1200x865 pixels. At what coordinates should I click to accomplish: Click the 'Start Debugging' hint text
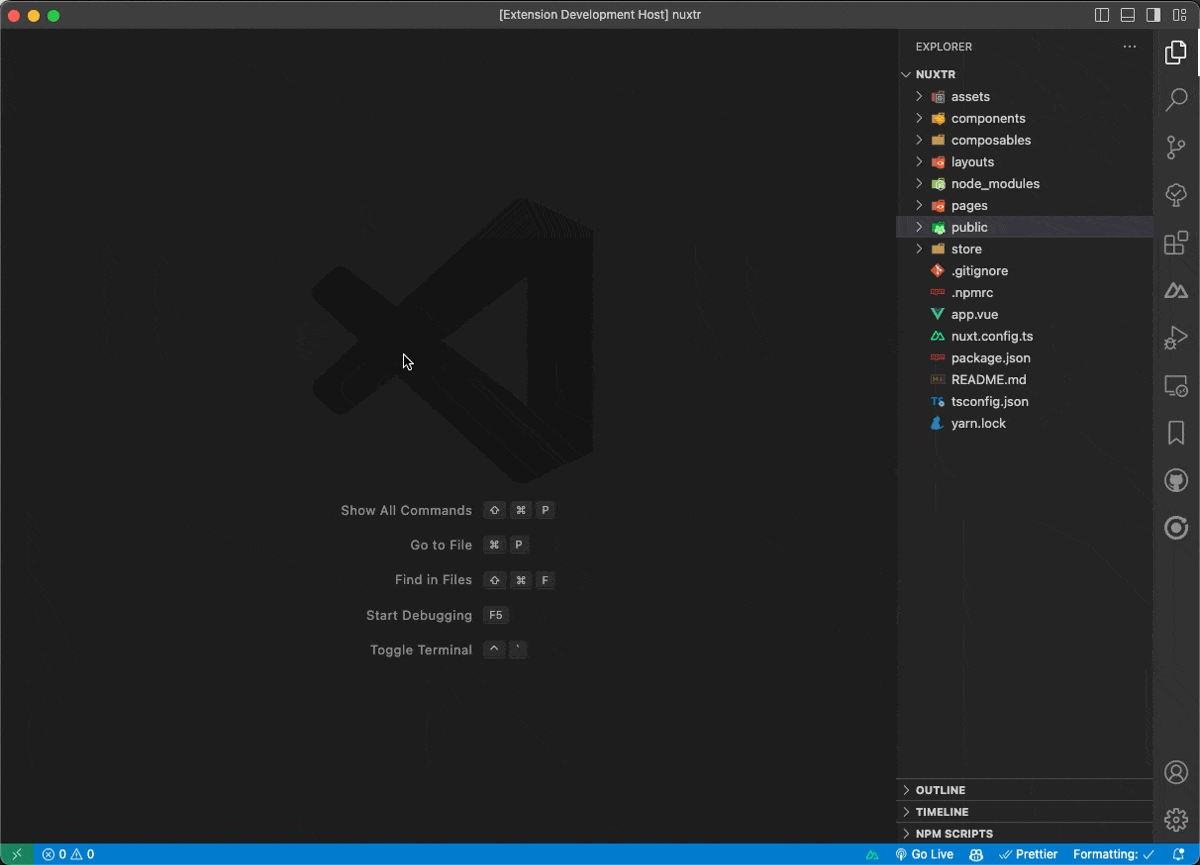419,615
